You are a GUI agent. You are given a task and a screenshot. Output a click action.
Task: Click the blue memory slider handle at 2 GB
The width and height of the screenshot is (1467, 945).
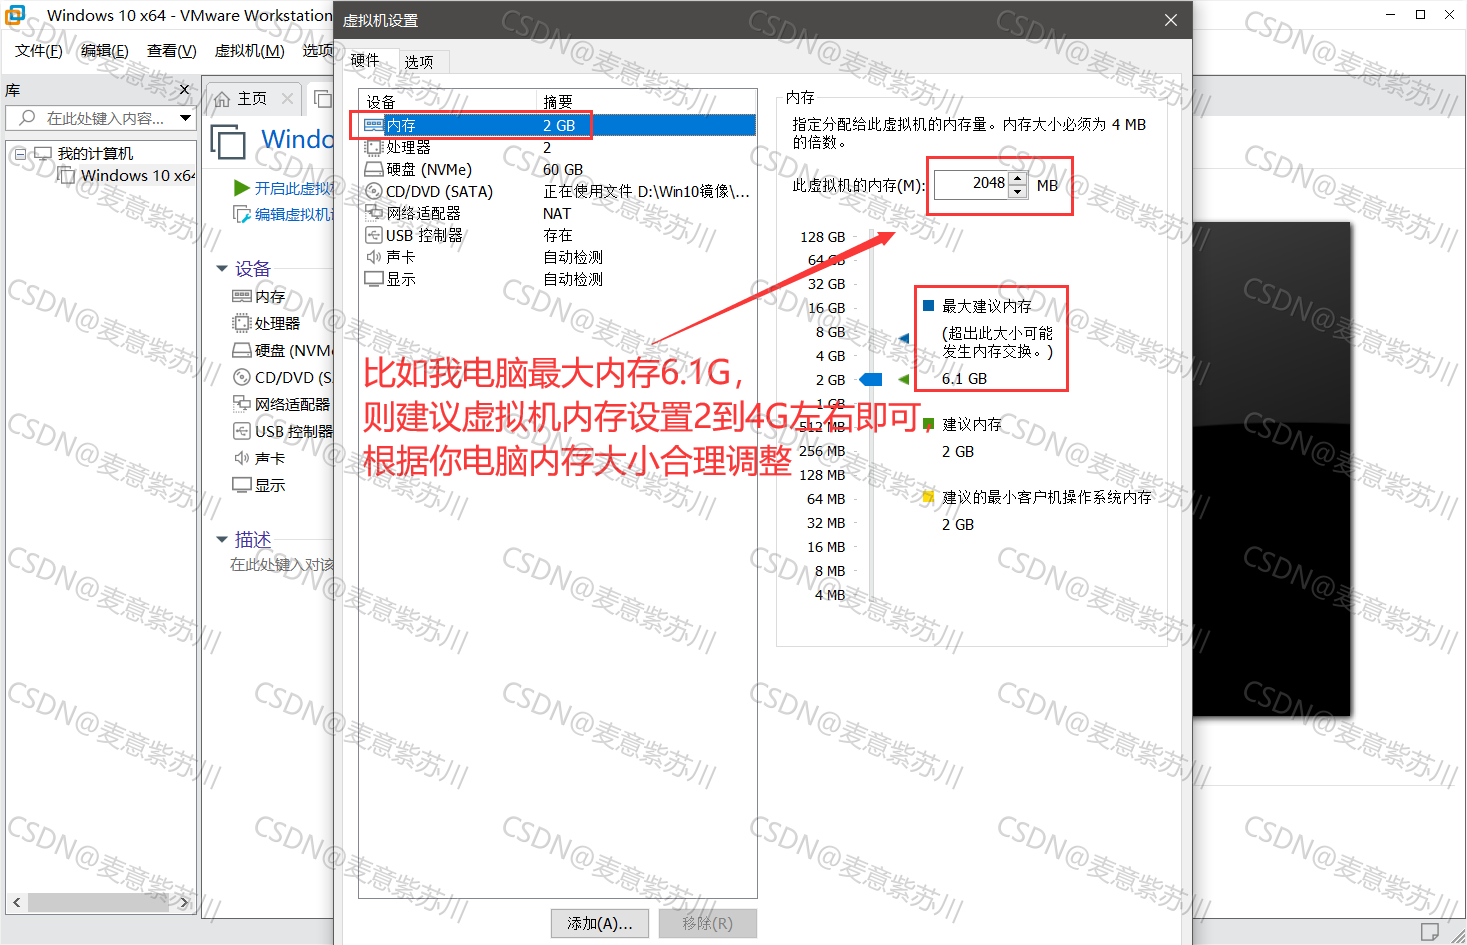point(871,379)
